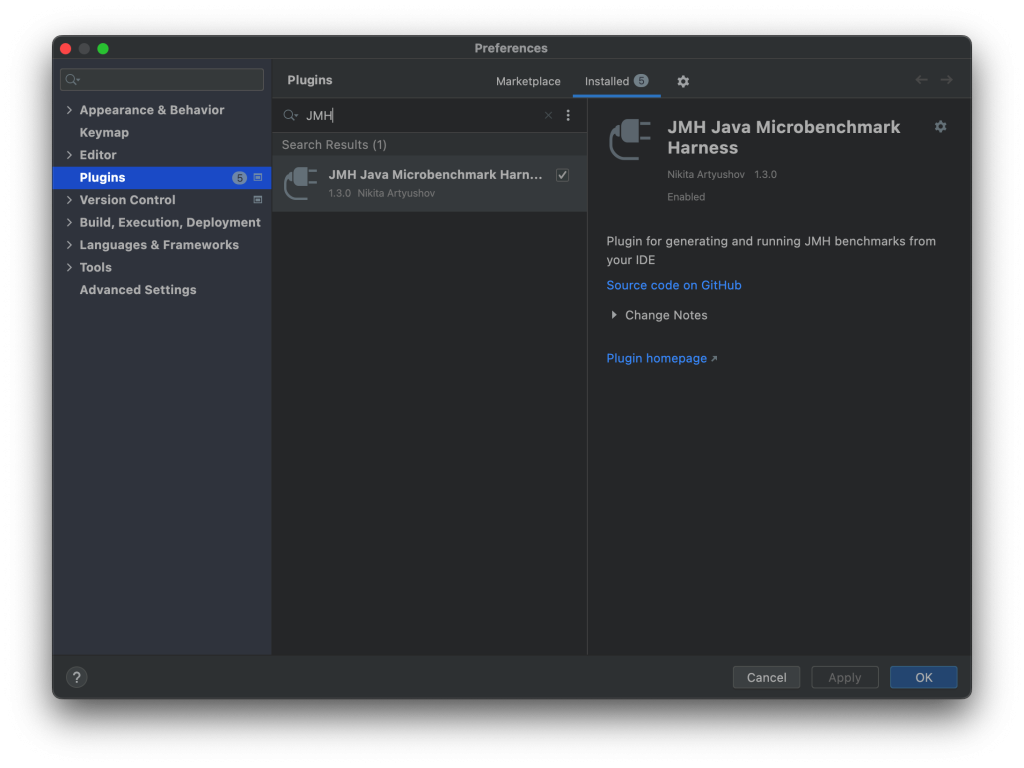Click the plugin search magnifier icon
This screenshot has width=1024, height=768.
pos(290,116)
